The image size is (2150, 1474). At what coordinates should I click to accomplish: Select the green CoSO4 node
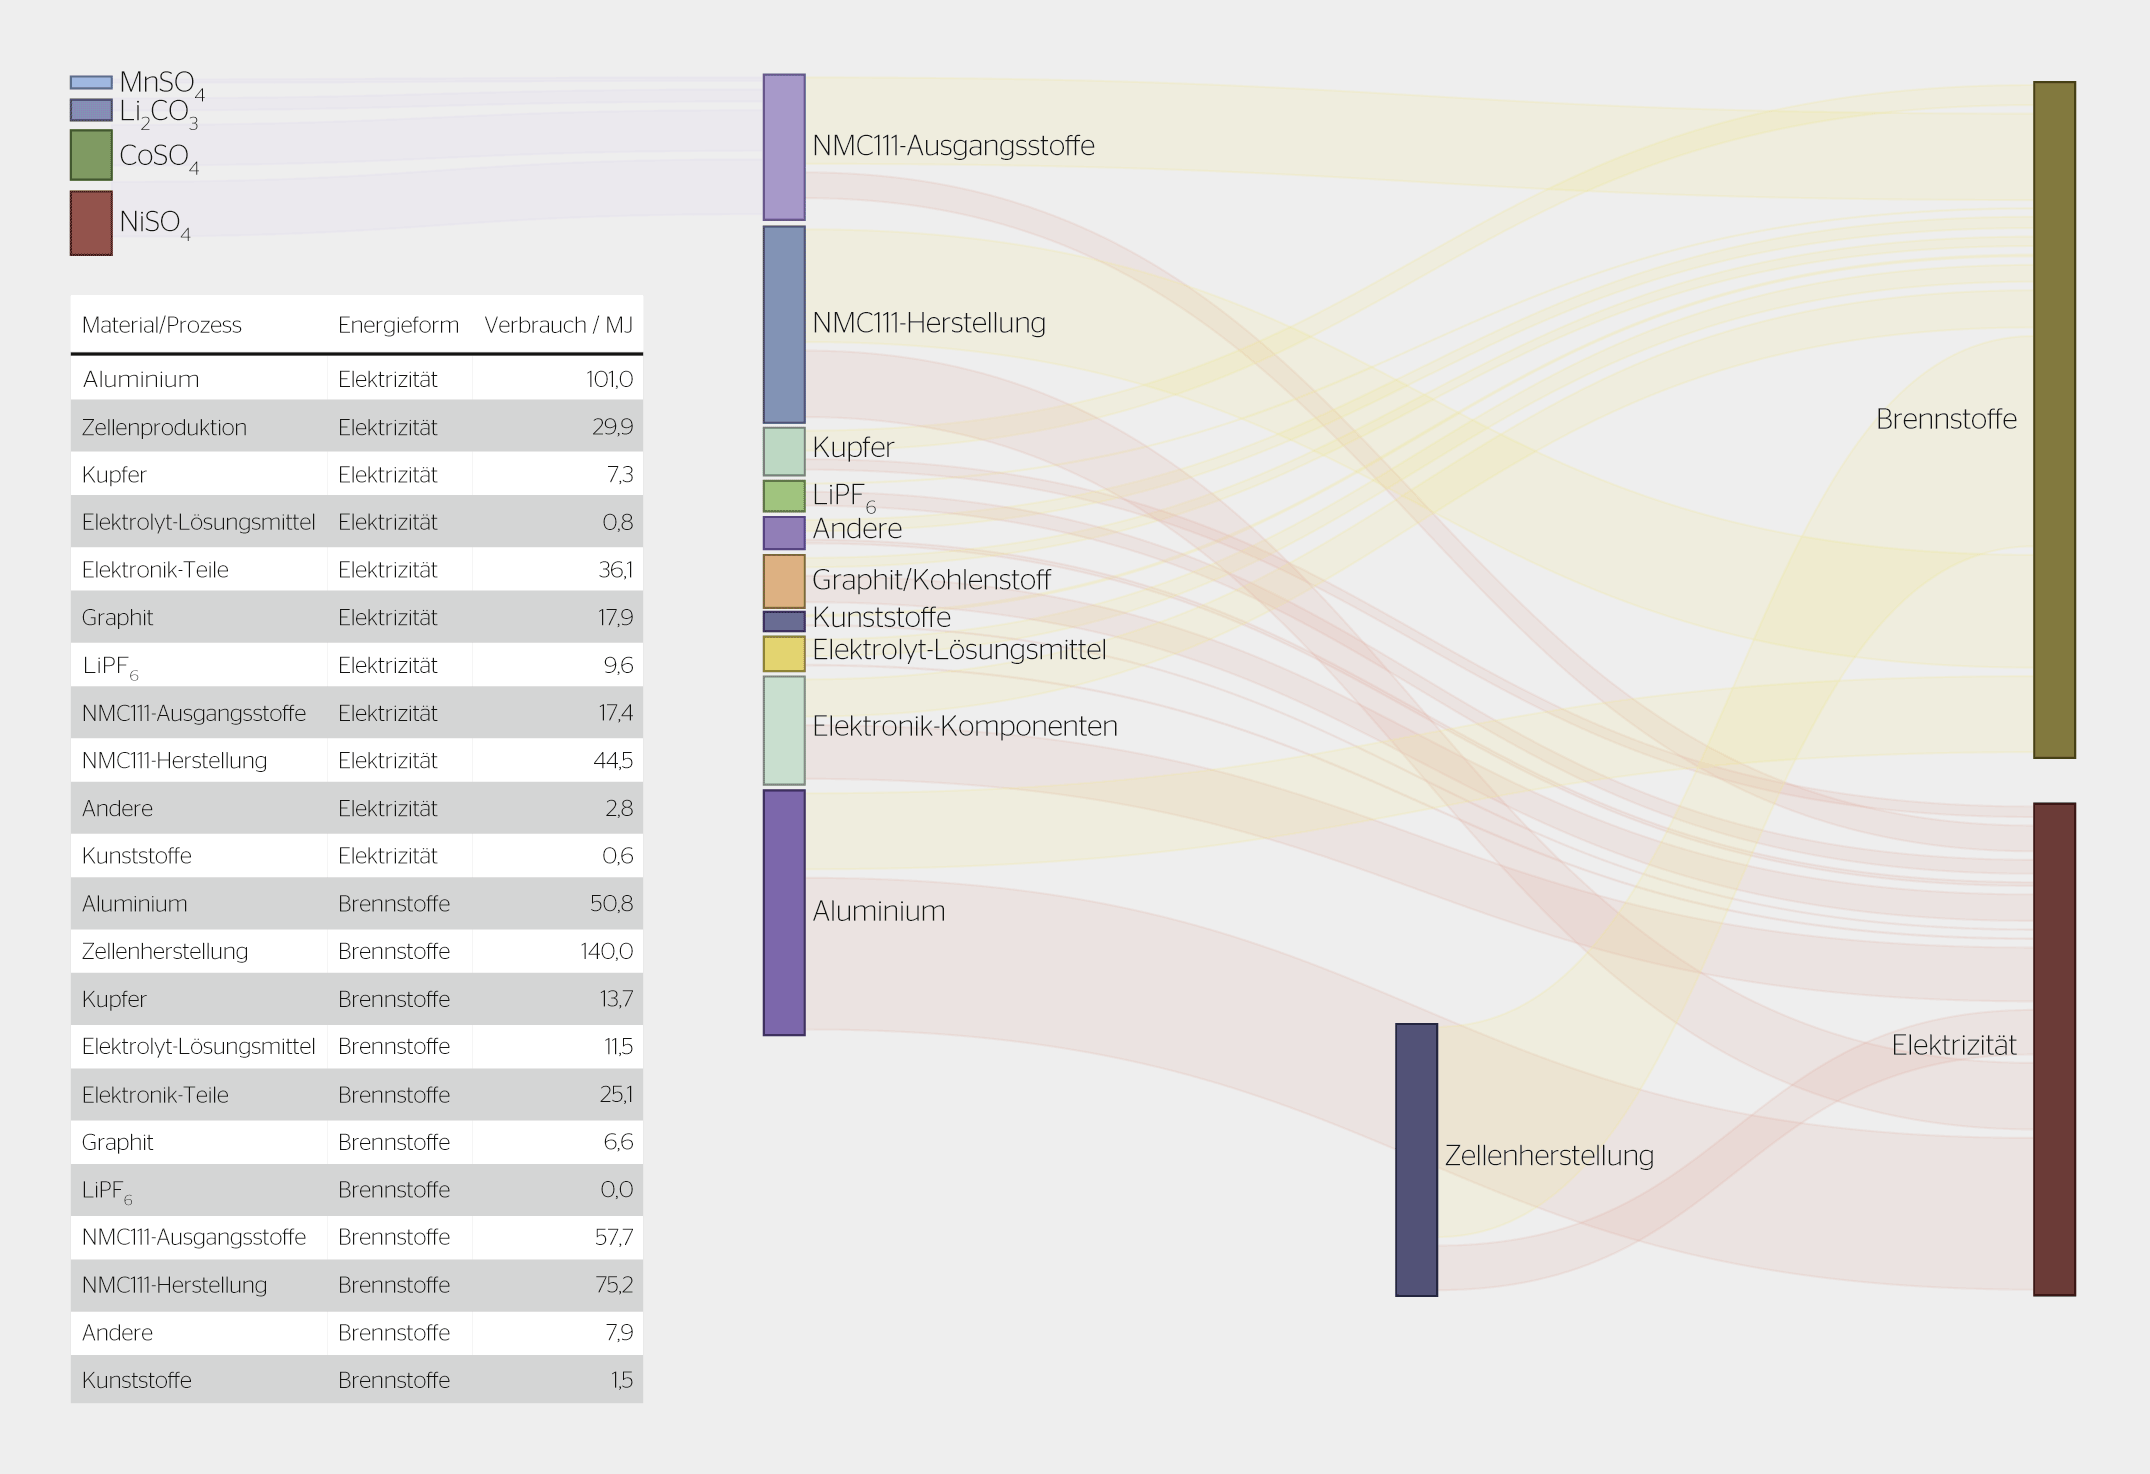[x=91, y=155]
